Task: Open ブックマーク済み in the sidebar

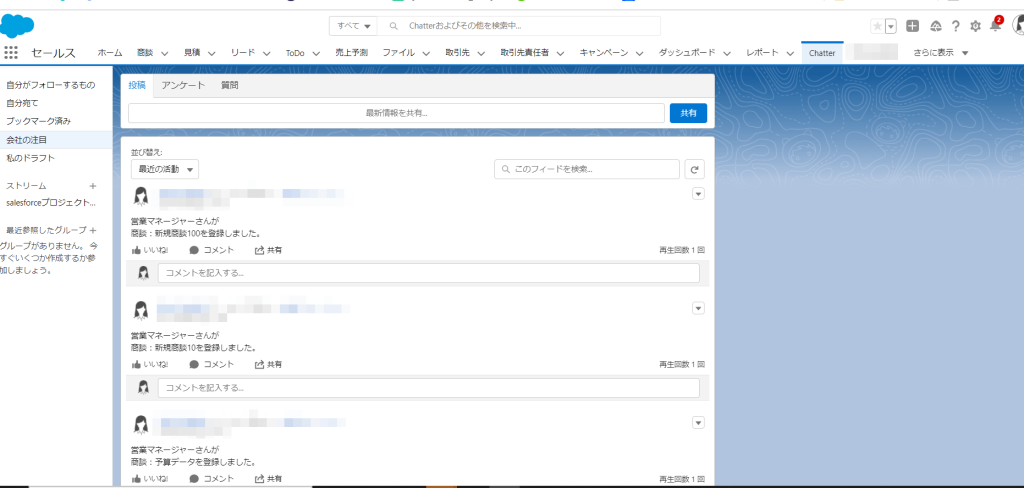Action: click(x=39, y=122)
